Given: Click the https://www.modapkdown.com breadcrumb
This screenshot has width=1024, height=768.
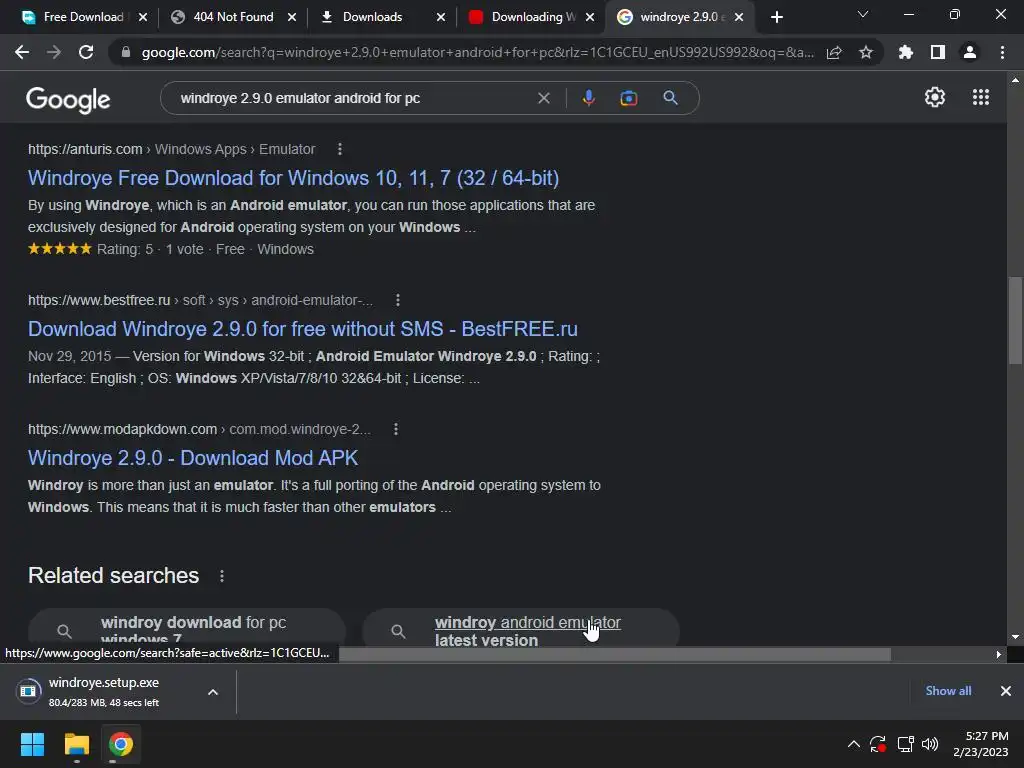Looking at the screenshot, I should coord(122,429).
